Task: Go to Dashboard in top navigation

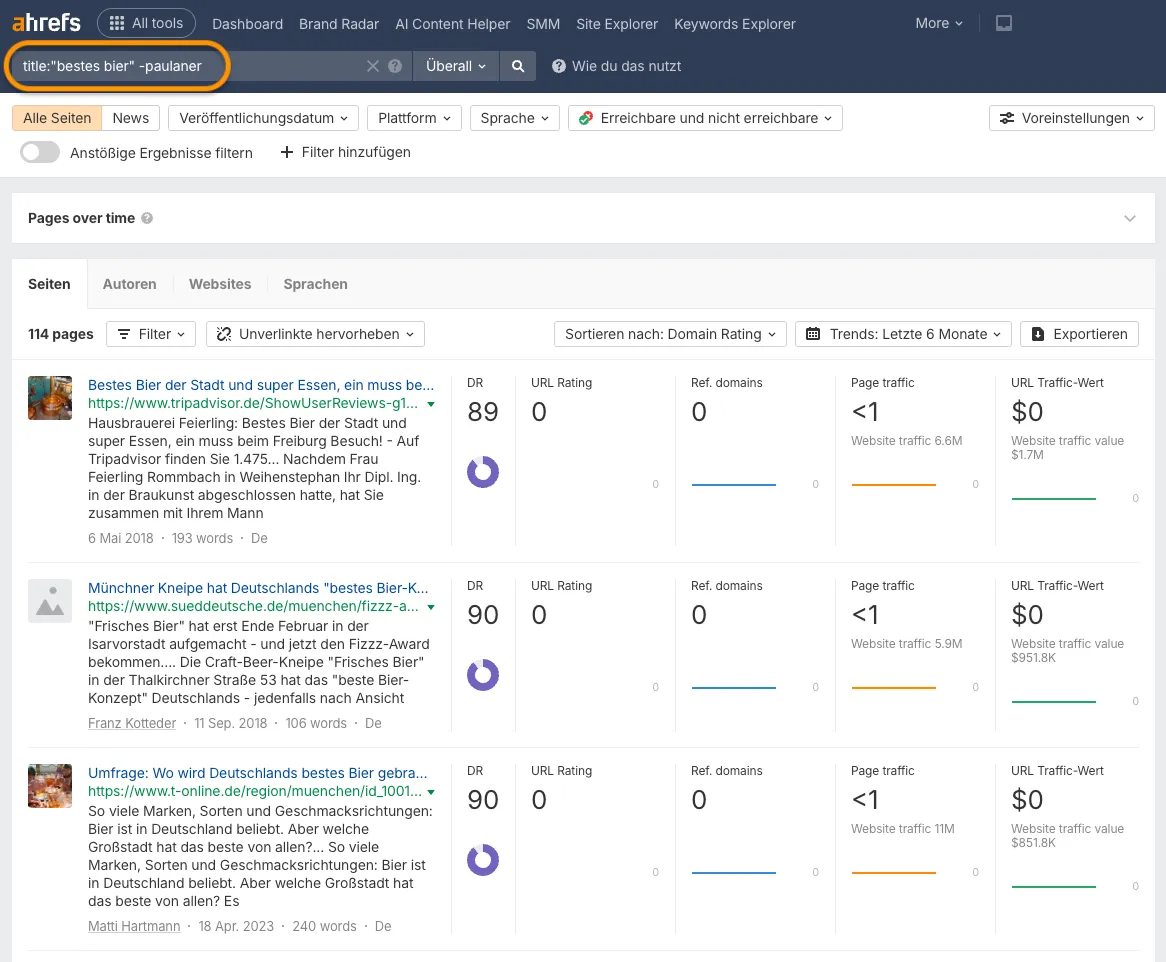Action: [x=248, y=24]
